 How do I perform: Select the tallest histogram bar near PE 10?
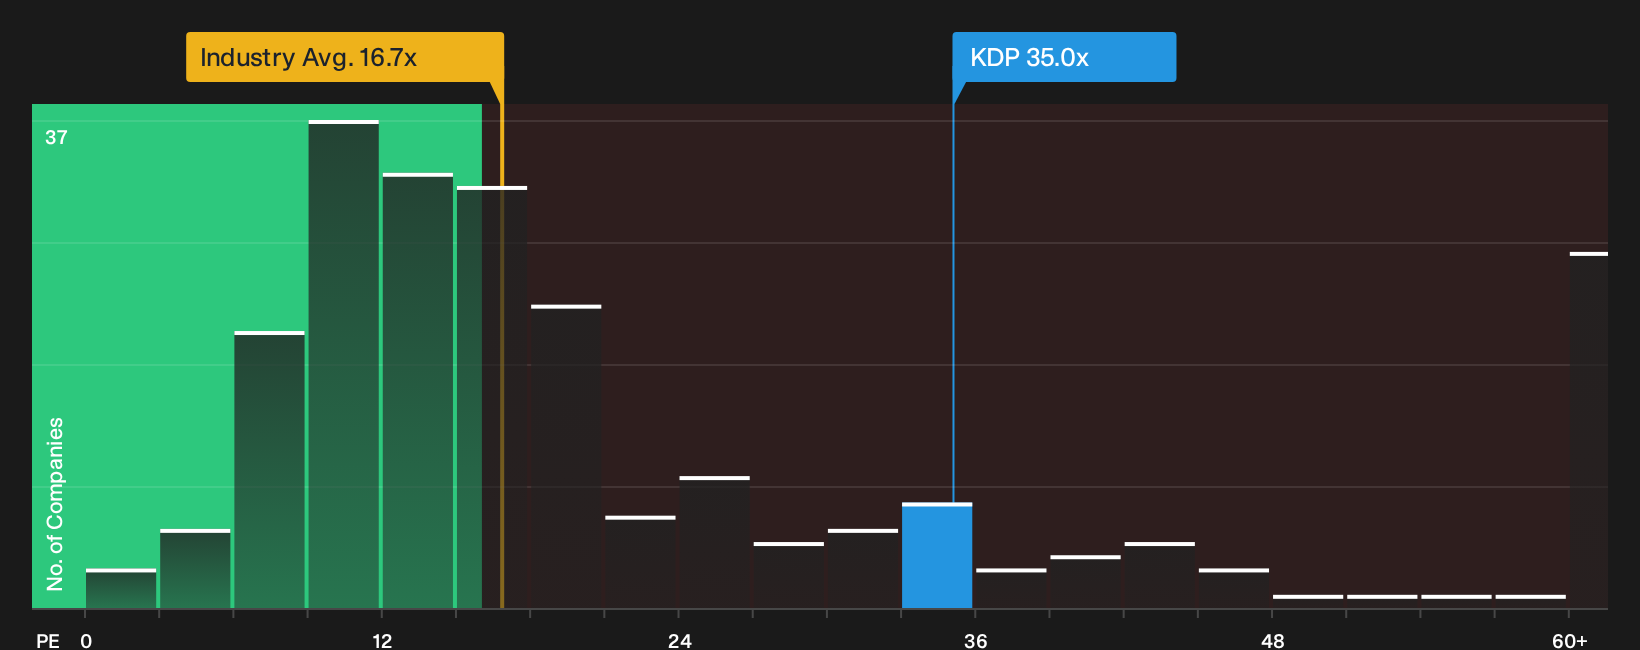344,364
